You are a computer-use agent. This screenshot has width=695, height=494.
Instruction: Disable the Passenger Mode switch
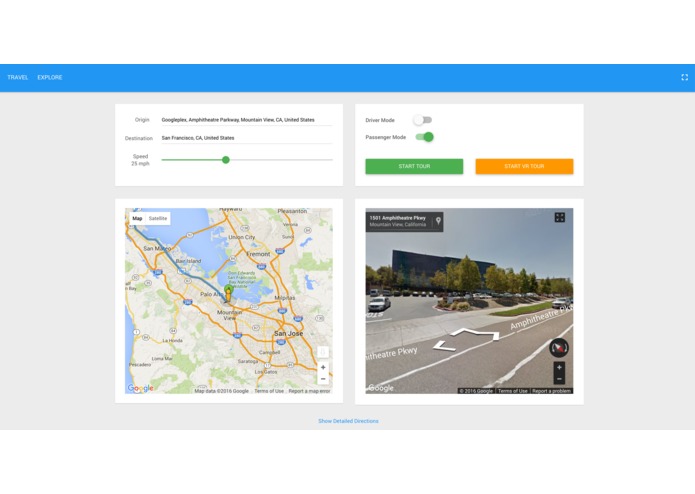424,137
